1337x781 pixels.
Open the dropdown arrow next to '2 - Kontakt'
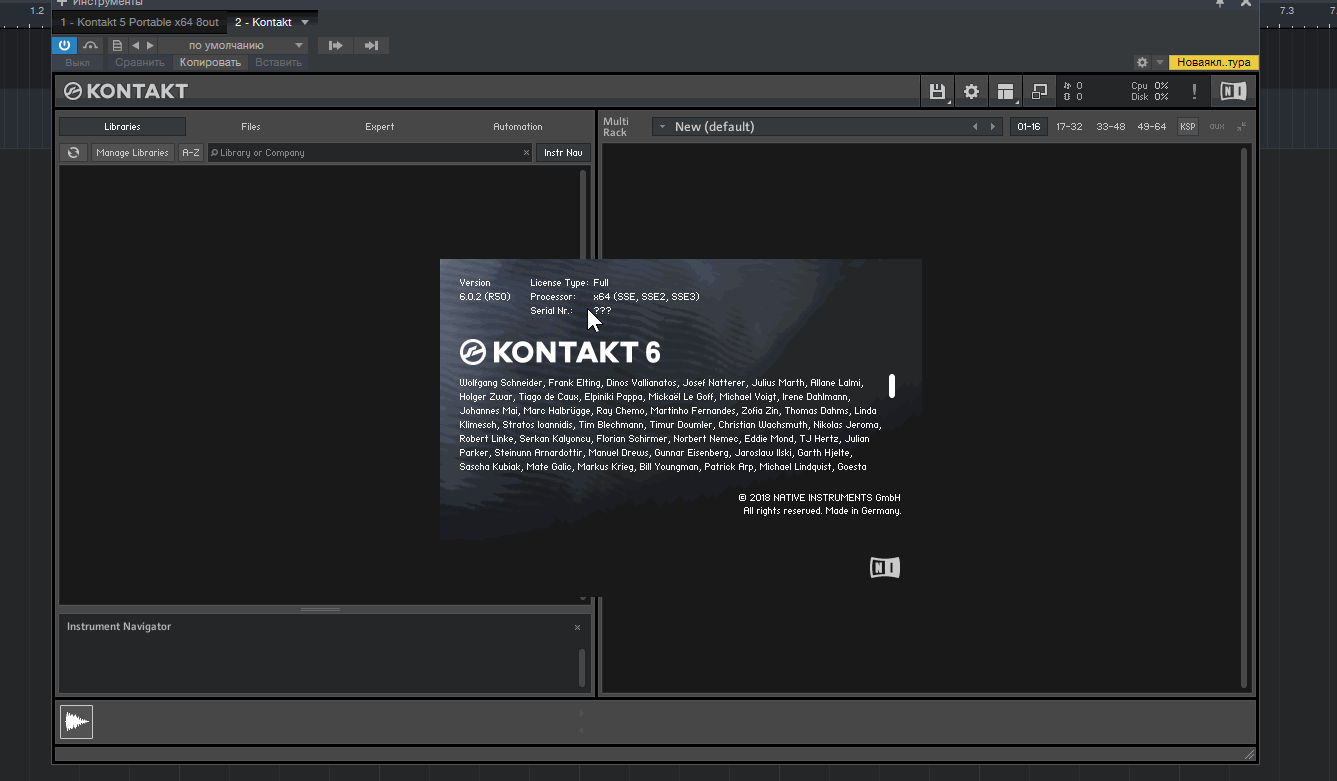[x=305, y=22]
